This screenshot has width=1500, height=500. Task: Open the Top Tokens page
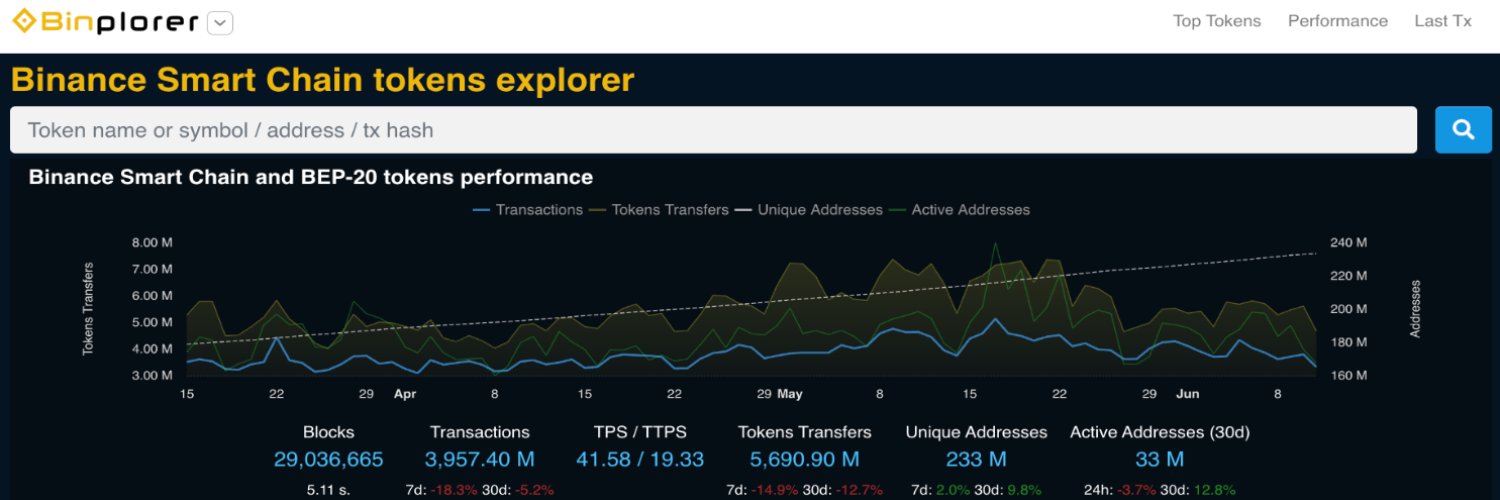[1217, 21]
